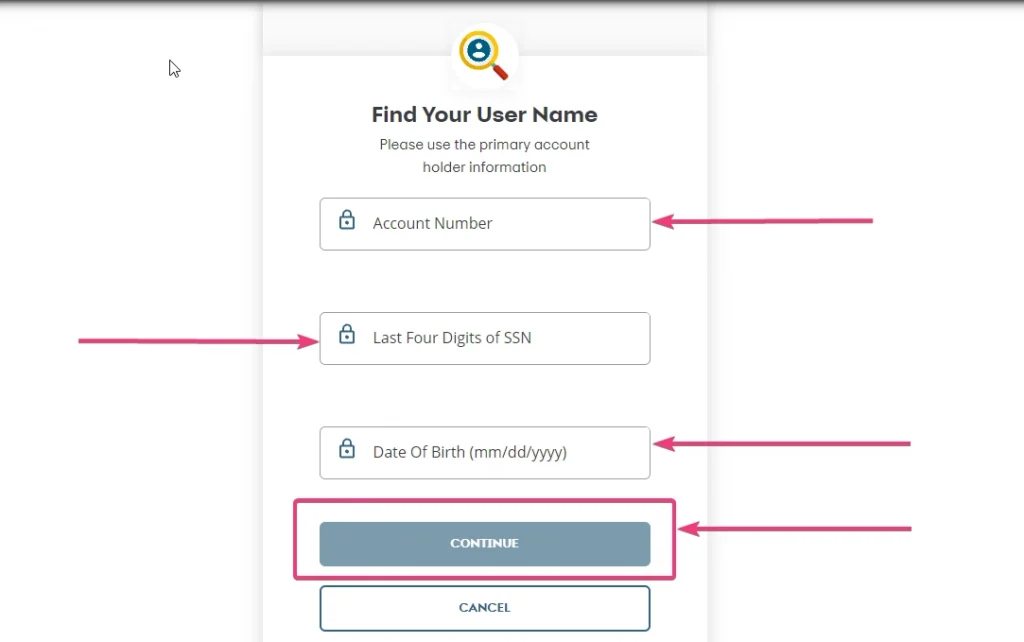
Task: Click the "Find Your User Name" heading
Action: click(485, 114)
